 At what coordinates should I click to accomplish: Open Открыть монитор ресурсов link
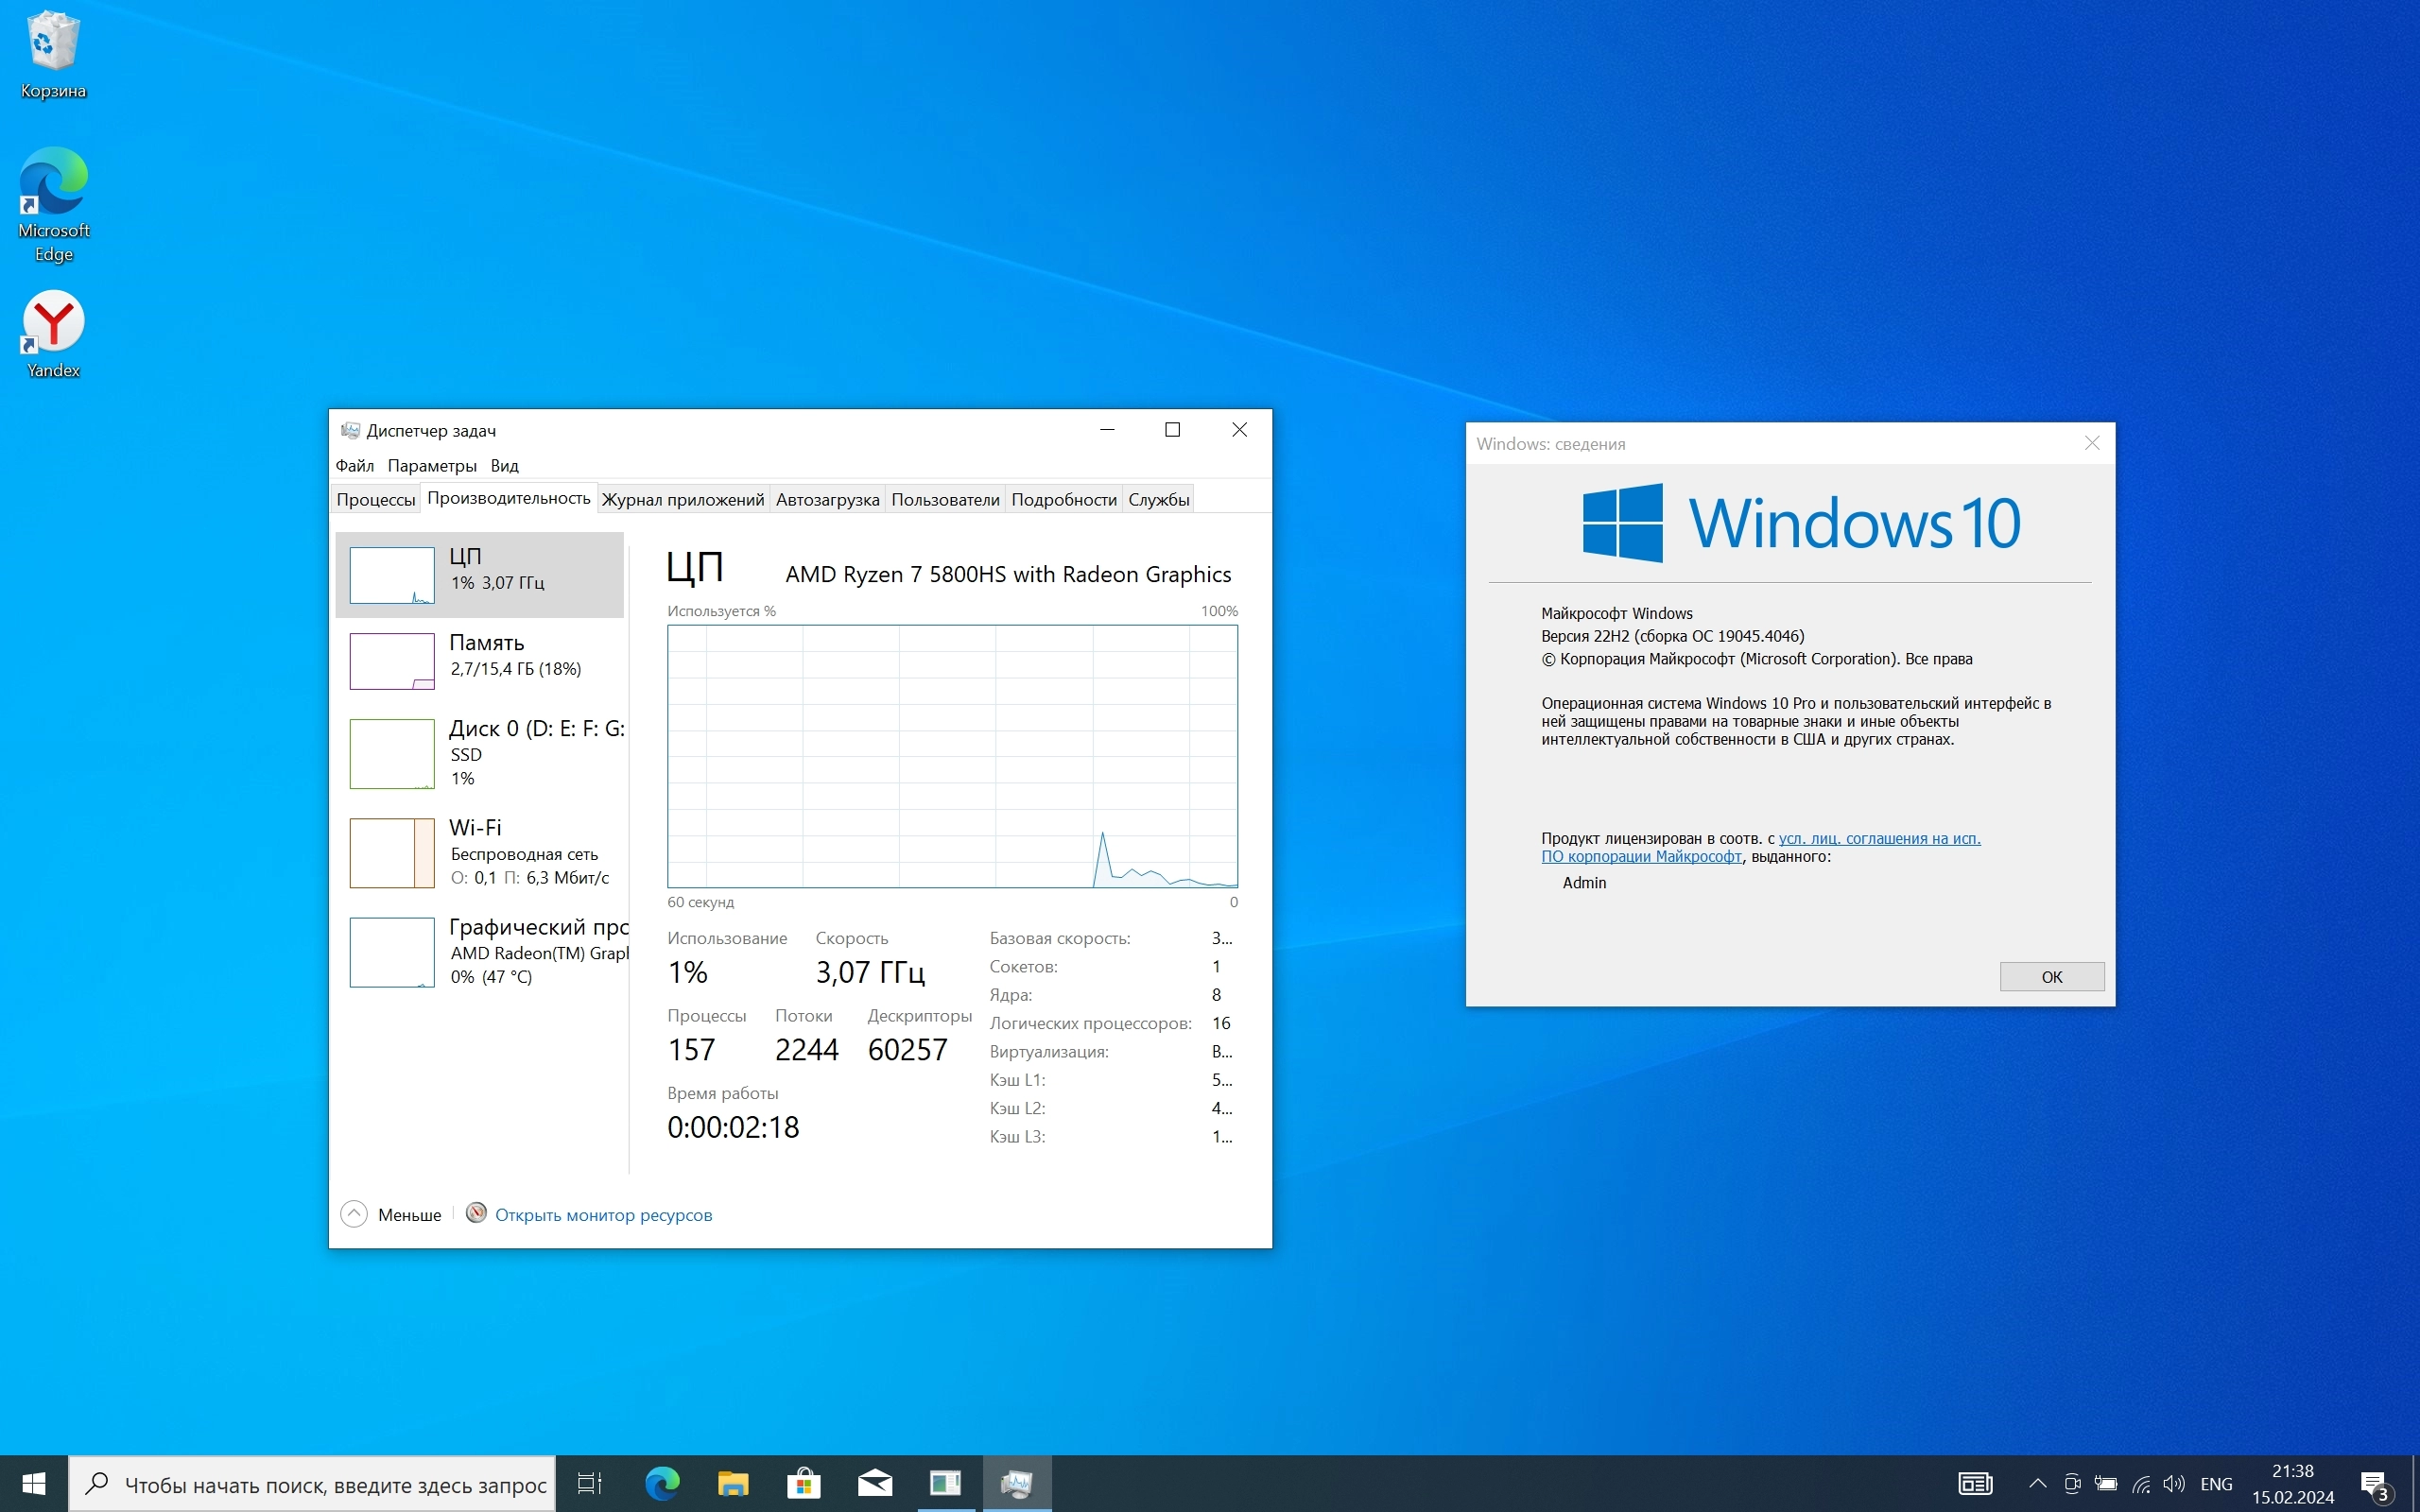pos(603,1215)
